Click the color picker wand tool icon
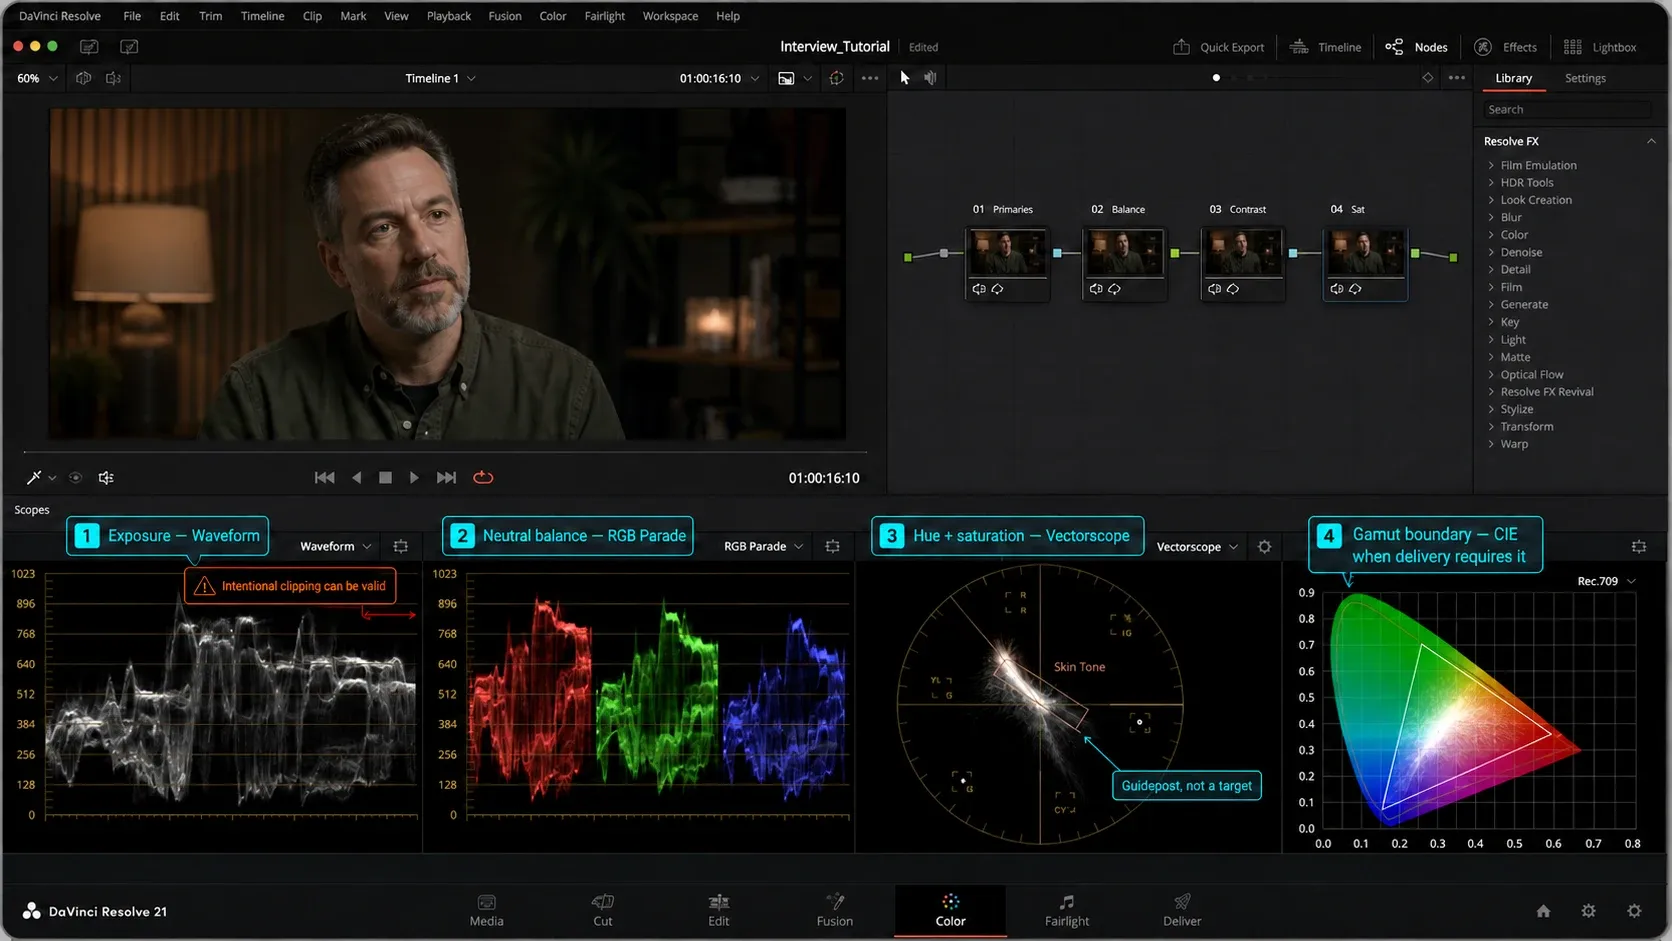Image resolution: width=1672 pixels, height=941 pixels. pos(33,478)
